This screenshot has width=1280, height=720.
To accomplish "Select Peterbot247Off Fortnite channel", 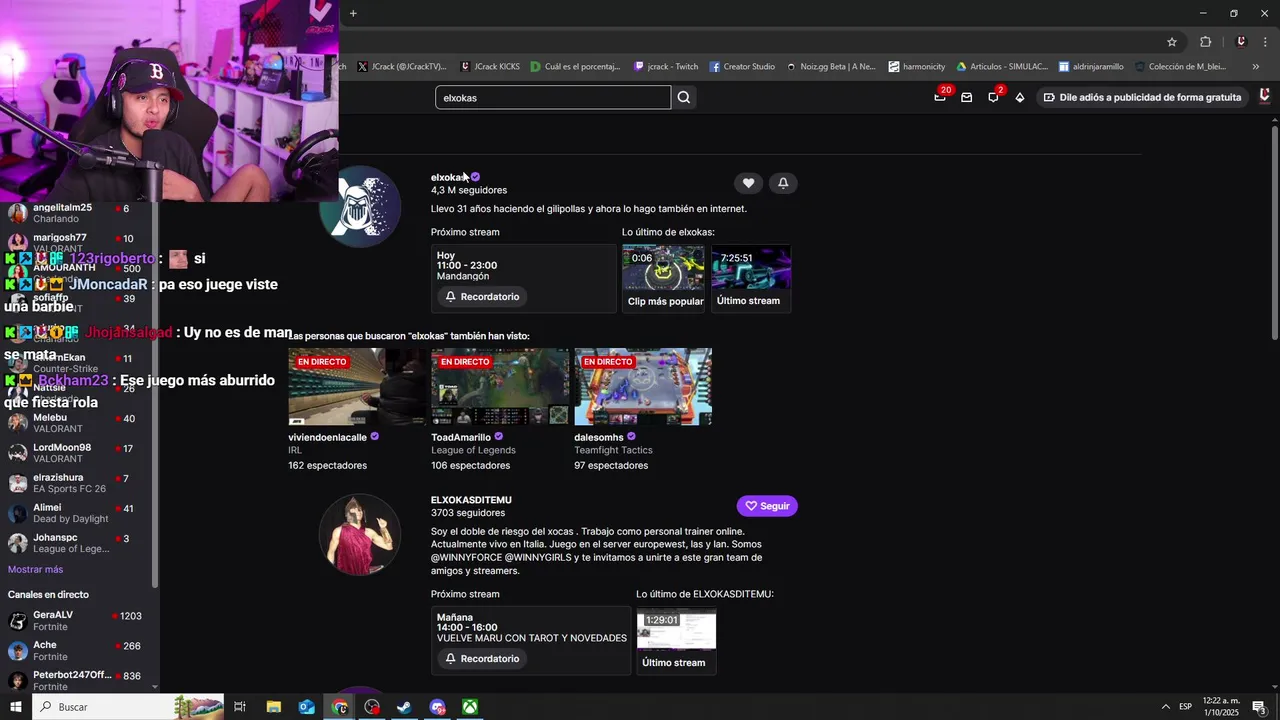I will [78, 680].
